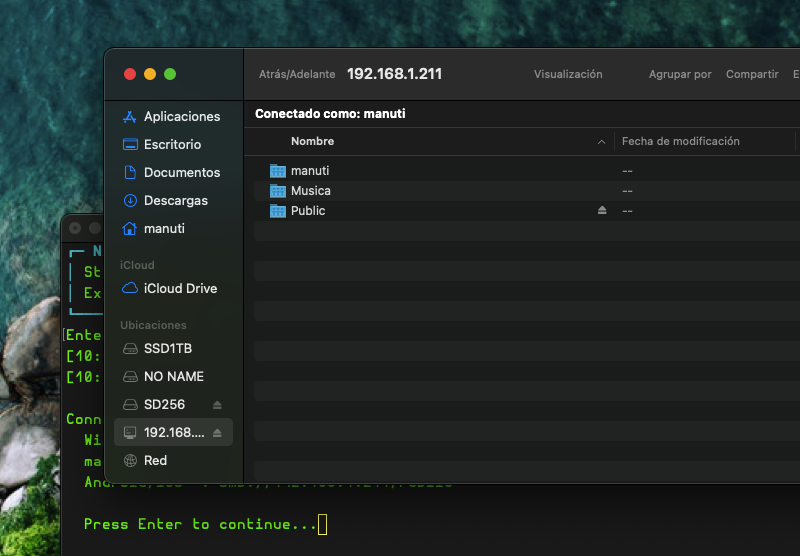Maximize the Finder window with the green button
800x556 pixels.
[170, 74]
